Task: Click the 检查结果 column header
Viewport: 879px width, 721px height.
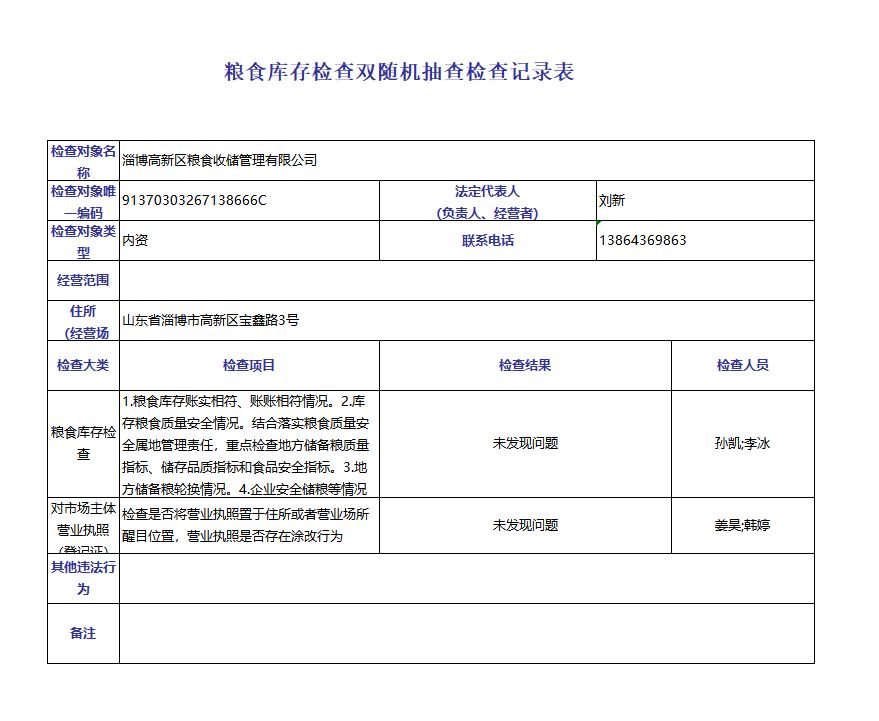Action: point(525,365)
